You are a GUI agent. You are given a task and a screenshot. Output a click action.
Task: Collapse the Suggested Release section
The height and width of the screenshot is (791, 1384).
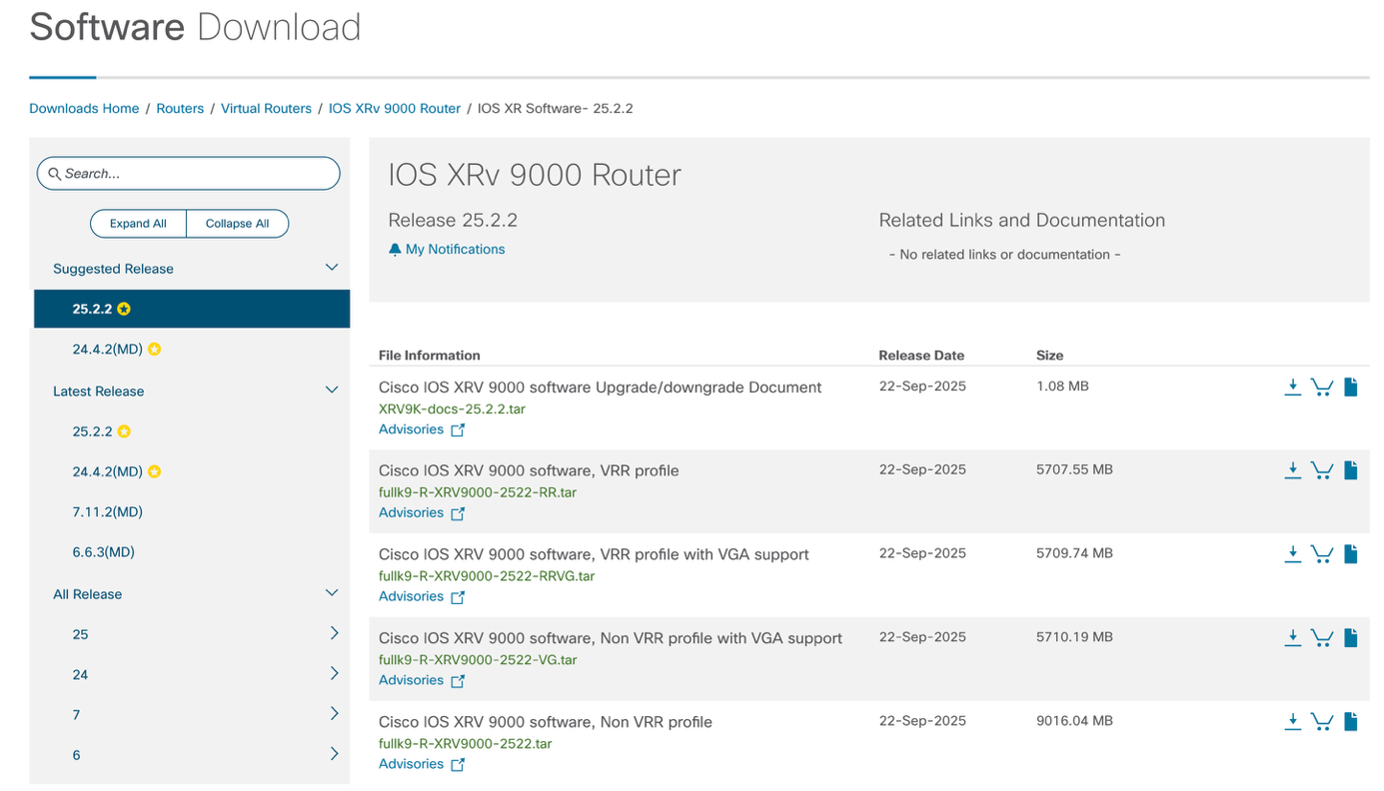pos(331,267)
